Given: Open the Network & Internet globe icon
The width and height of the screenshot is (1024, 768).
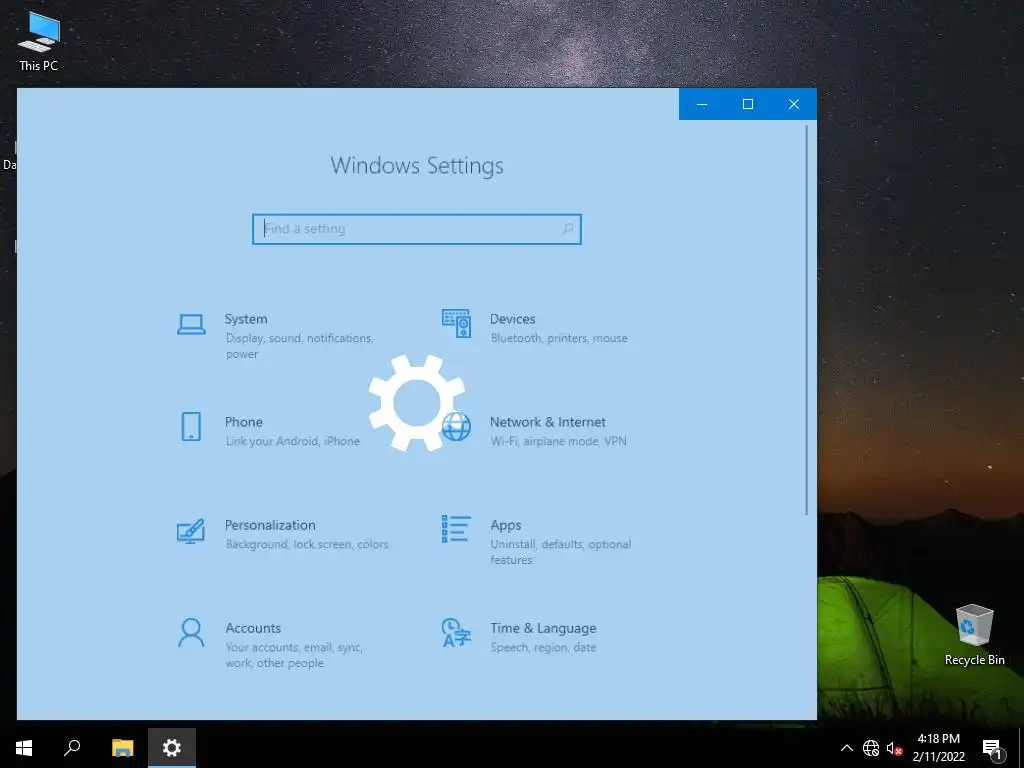Looking at the screenshot, I should coord(456,427).
